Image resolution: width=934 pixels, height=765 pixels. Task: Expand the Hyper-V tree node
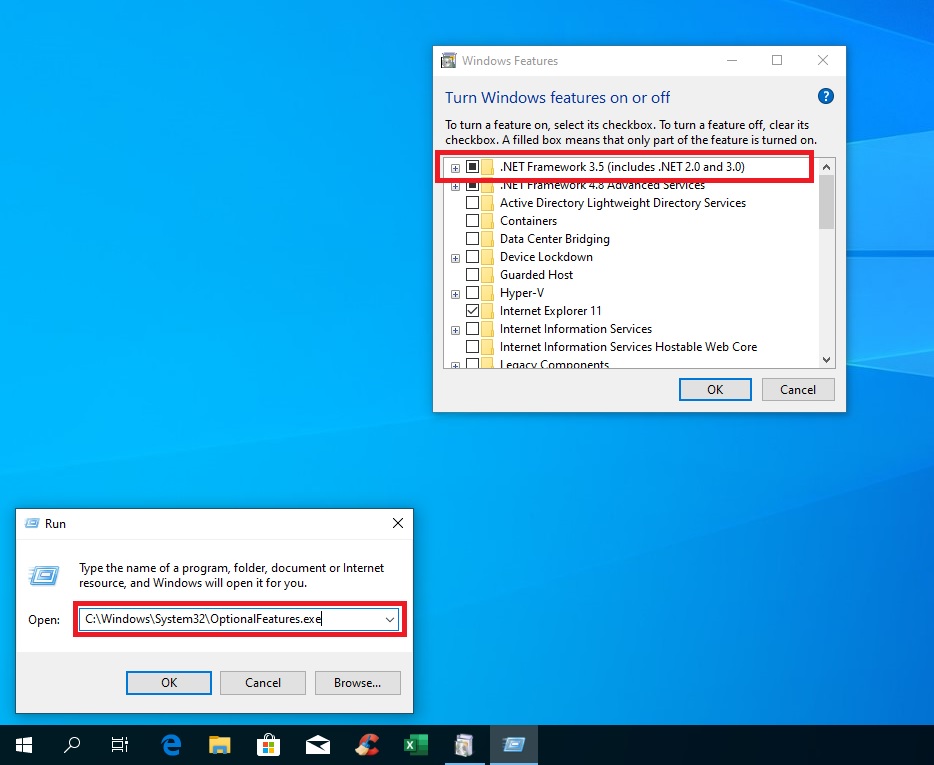click(x=455, y=294)
